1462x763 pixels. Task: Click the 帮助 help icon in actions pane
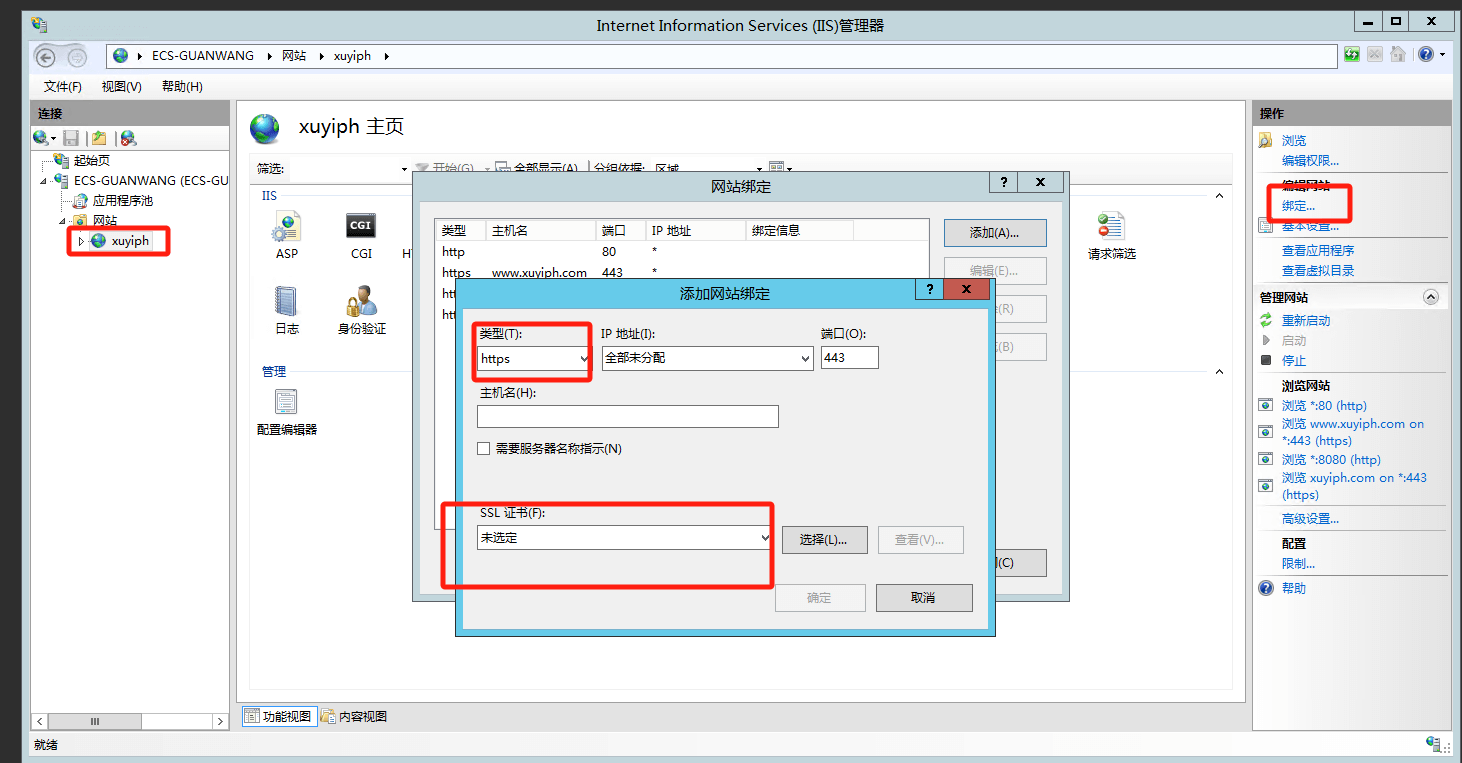pyautogui.click(x=1266, y=588)
